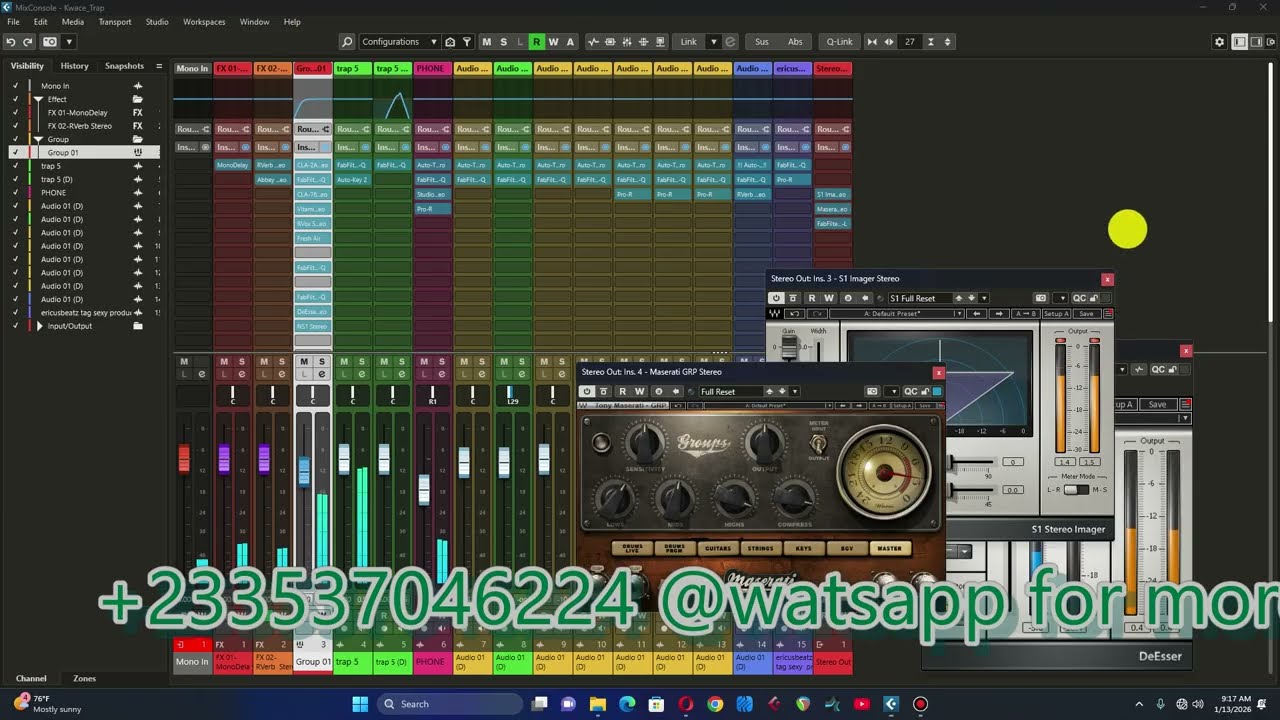Toggle visibility checkmark for Mono In
Screen dimensions: 1280x720
[15, 86]
